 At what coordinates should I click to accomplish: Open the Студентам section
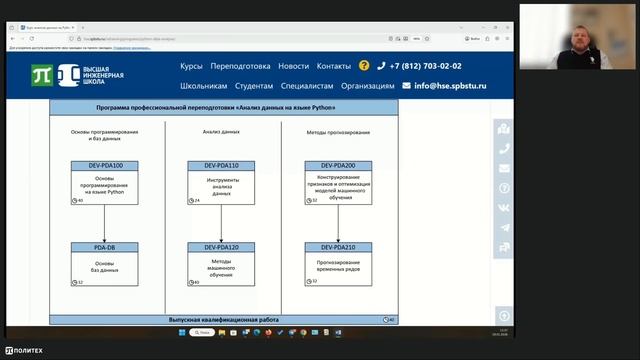click(253, 86)
